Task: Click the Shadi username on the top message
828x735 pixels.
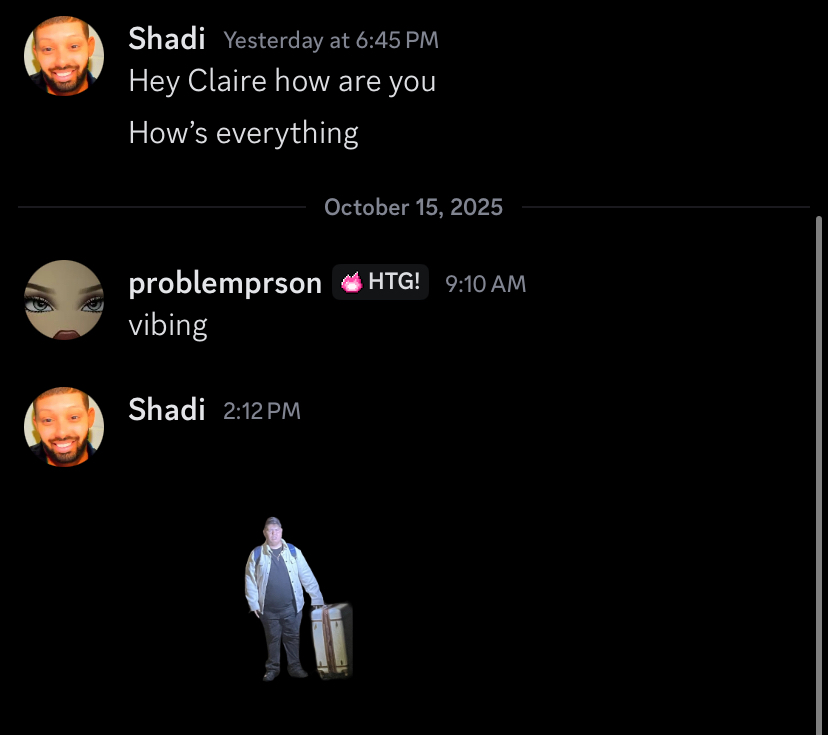Action: (x=167, y=39)
